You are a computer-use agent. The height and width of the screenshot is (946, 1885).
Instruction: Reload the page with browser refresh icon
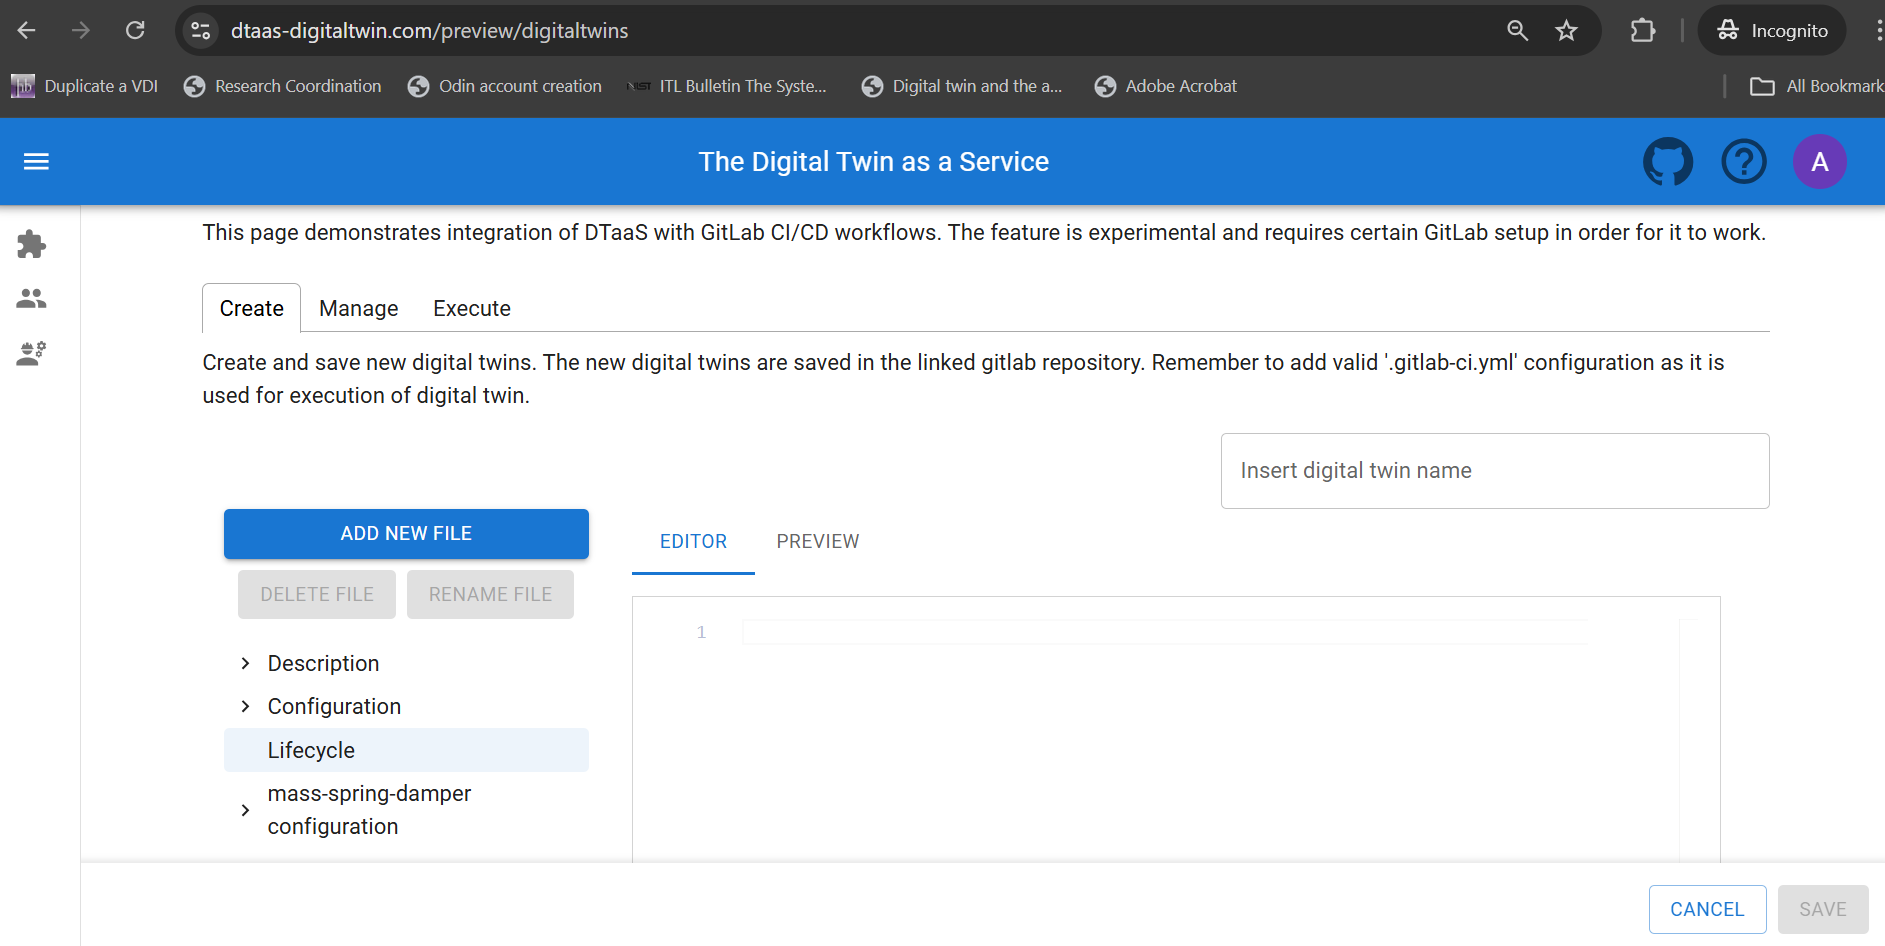pyautogui.click(x=135, y=31)
